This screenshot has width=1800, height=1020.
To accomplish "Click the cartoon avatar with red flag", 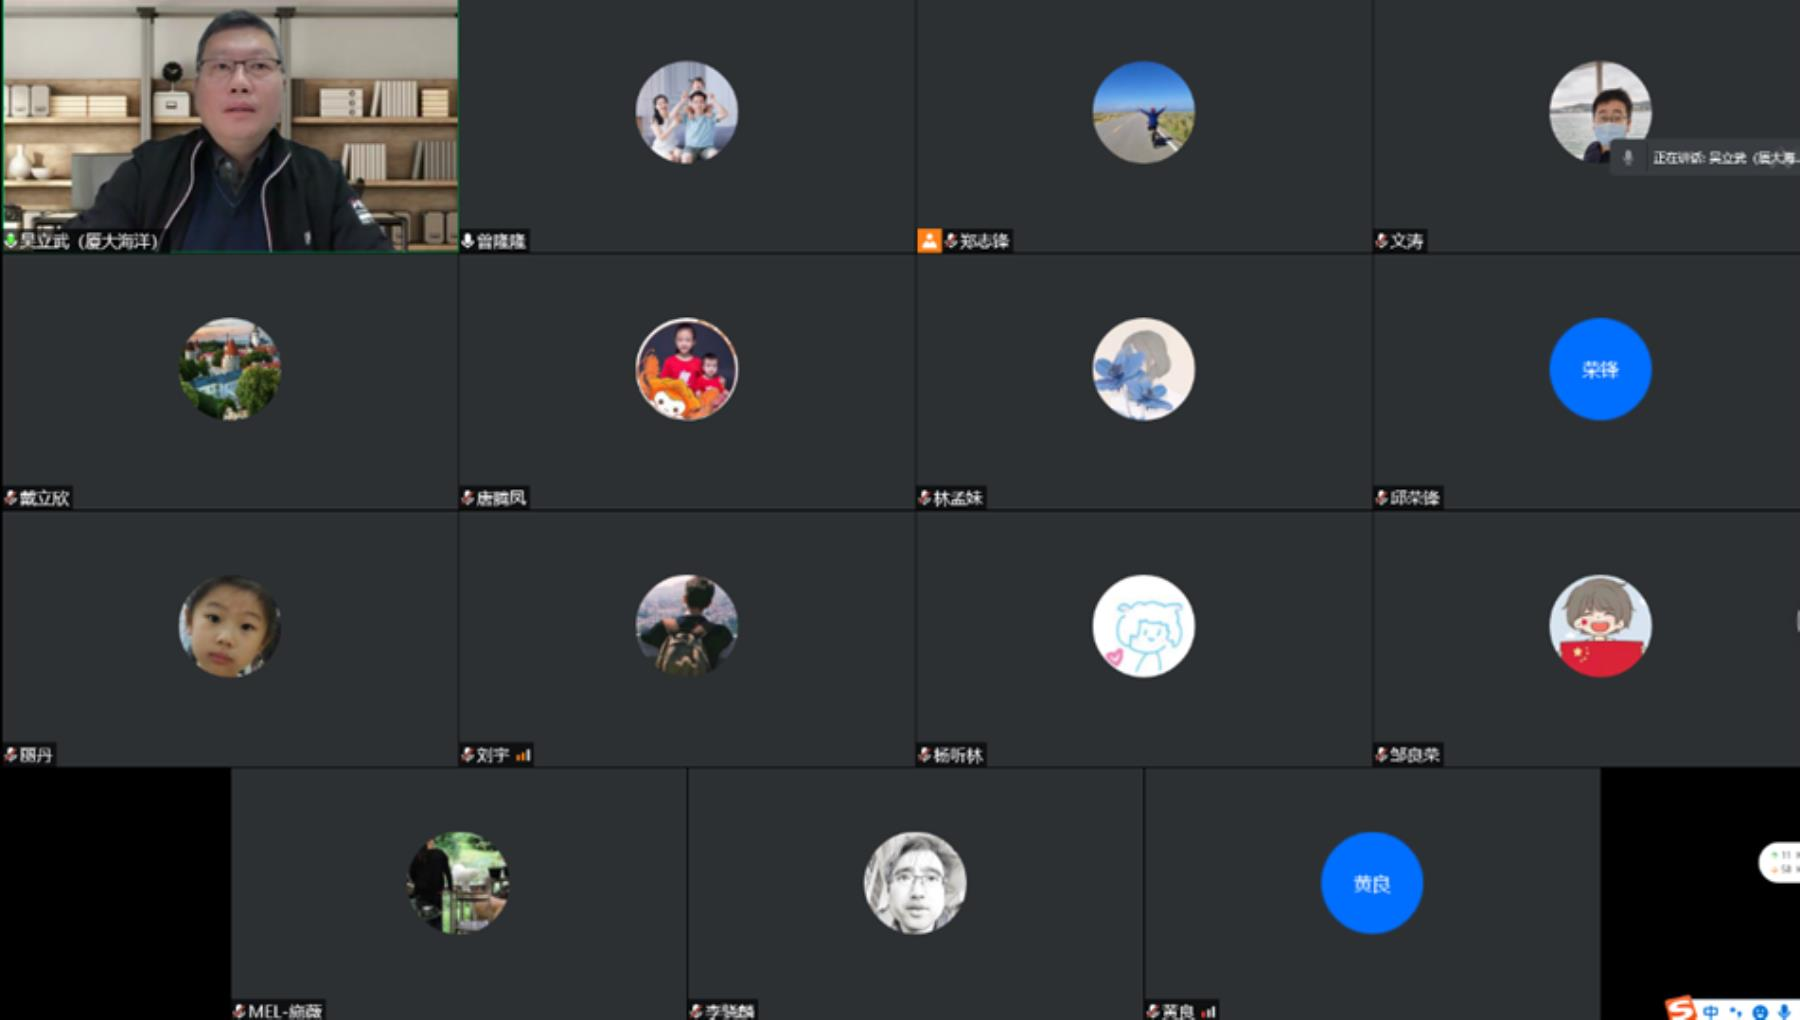I will (x=1600, y=626).
